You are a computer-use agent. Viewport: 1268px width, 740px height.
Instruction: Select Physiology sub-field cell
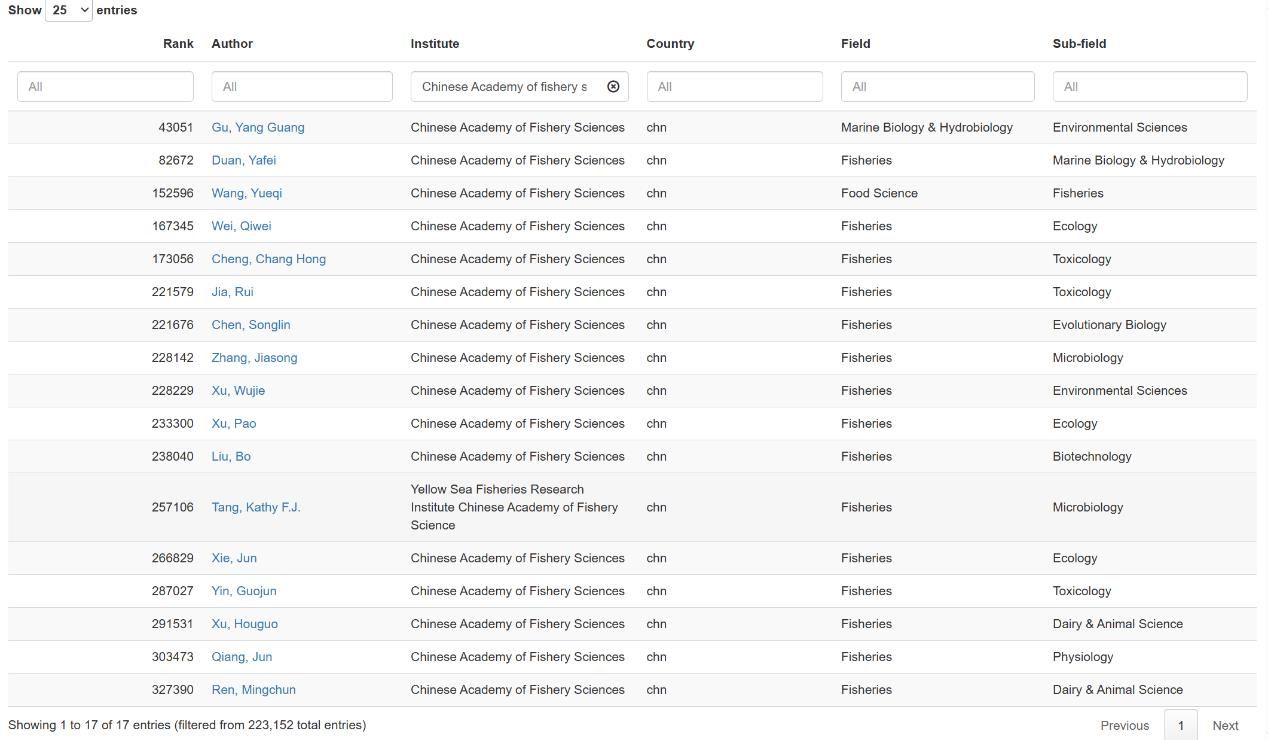[1083, 657]
